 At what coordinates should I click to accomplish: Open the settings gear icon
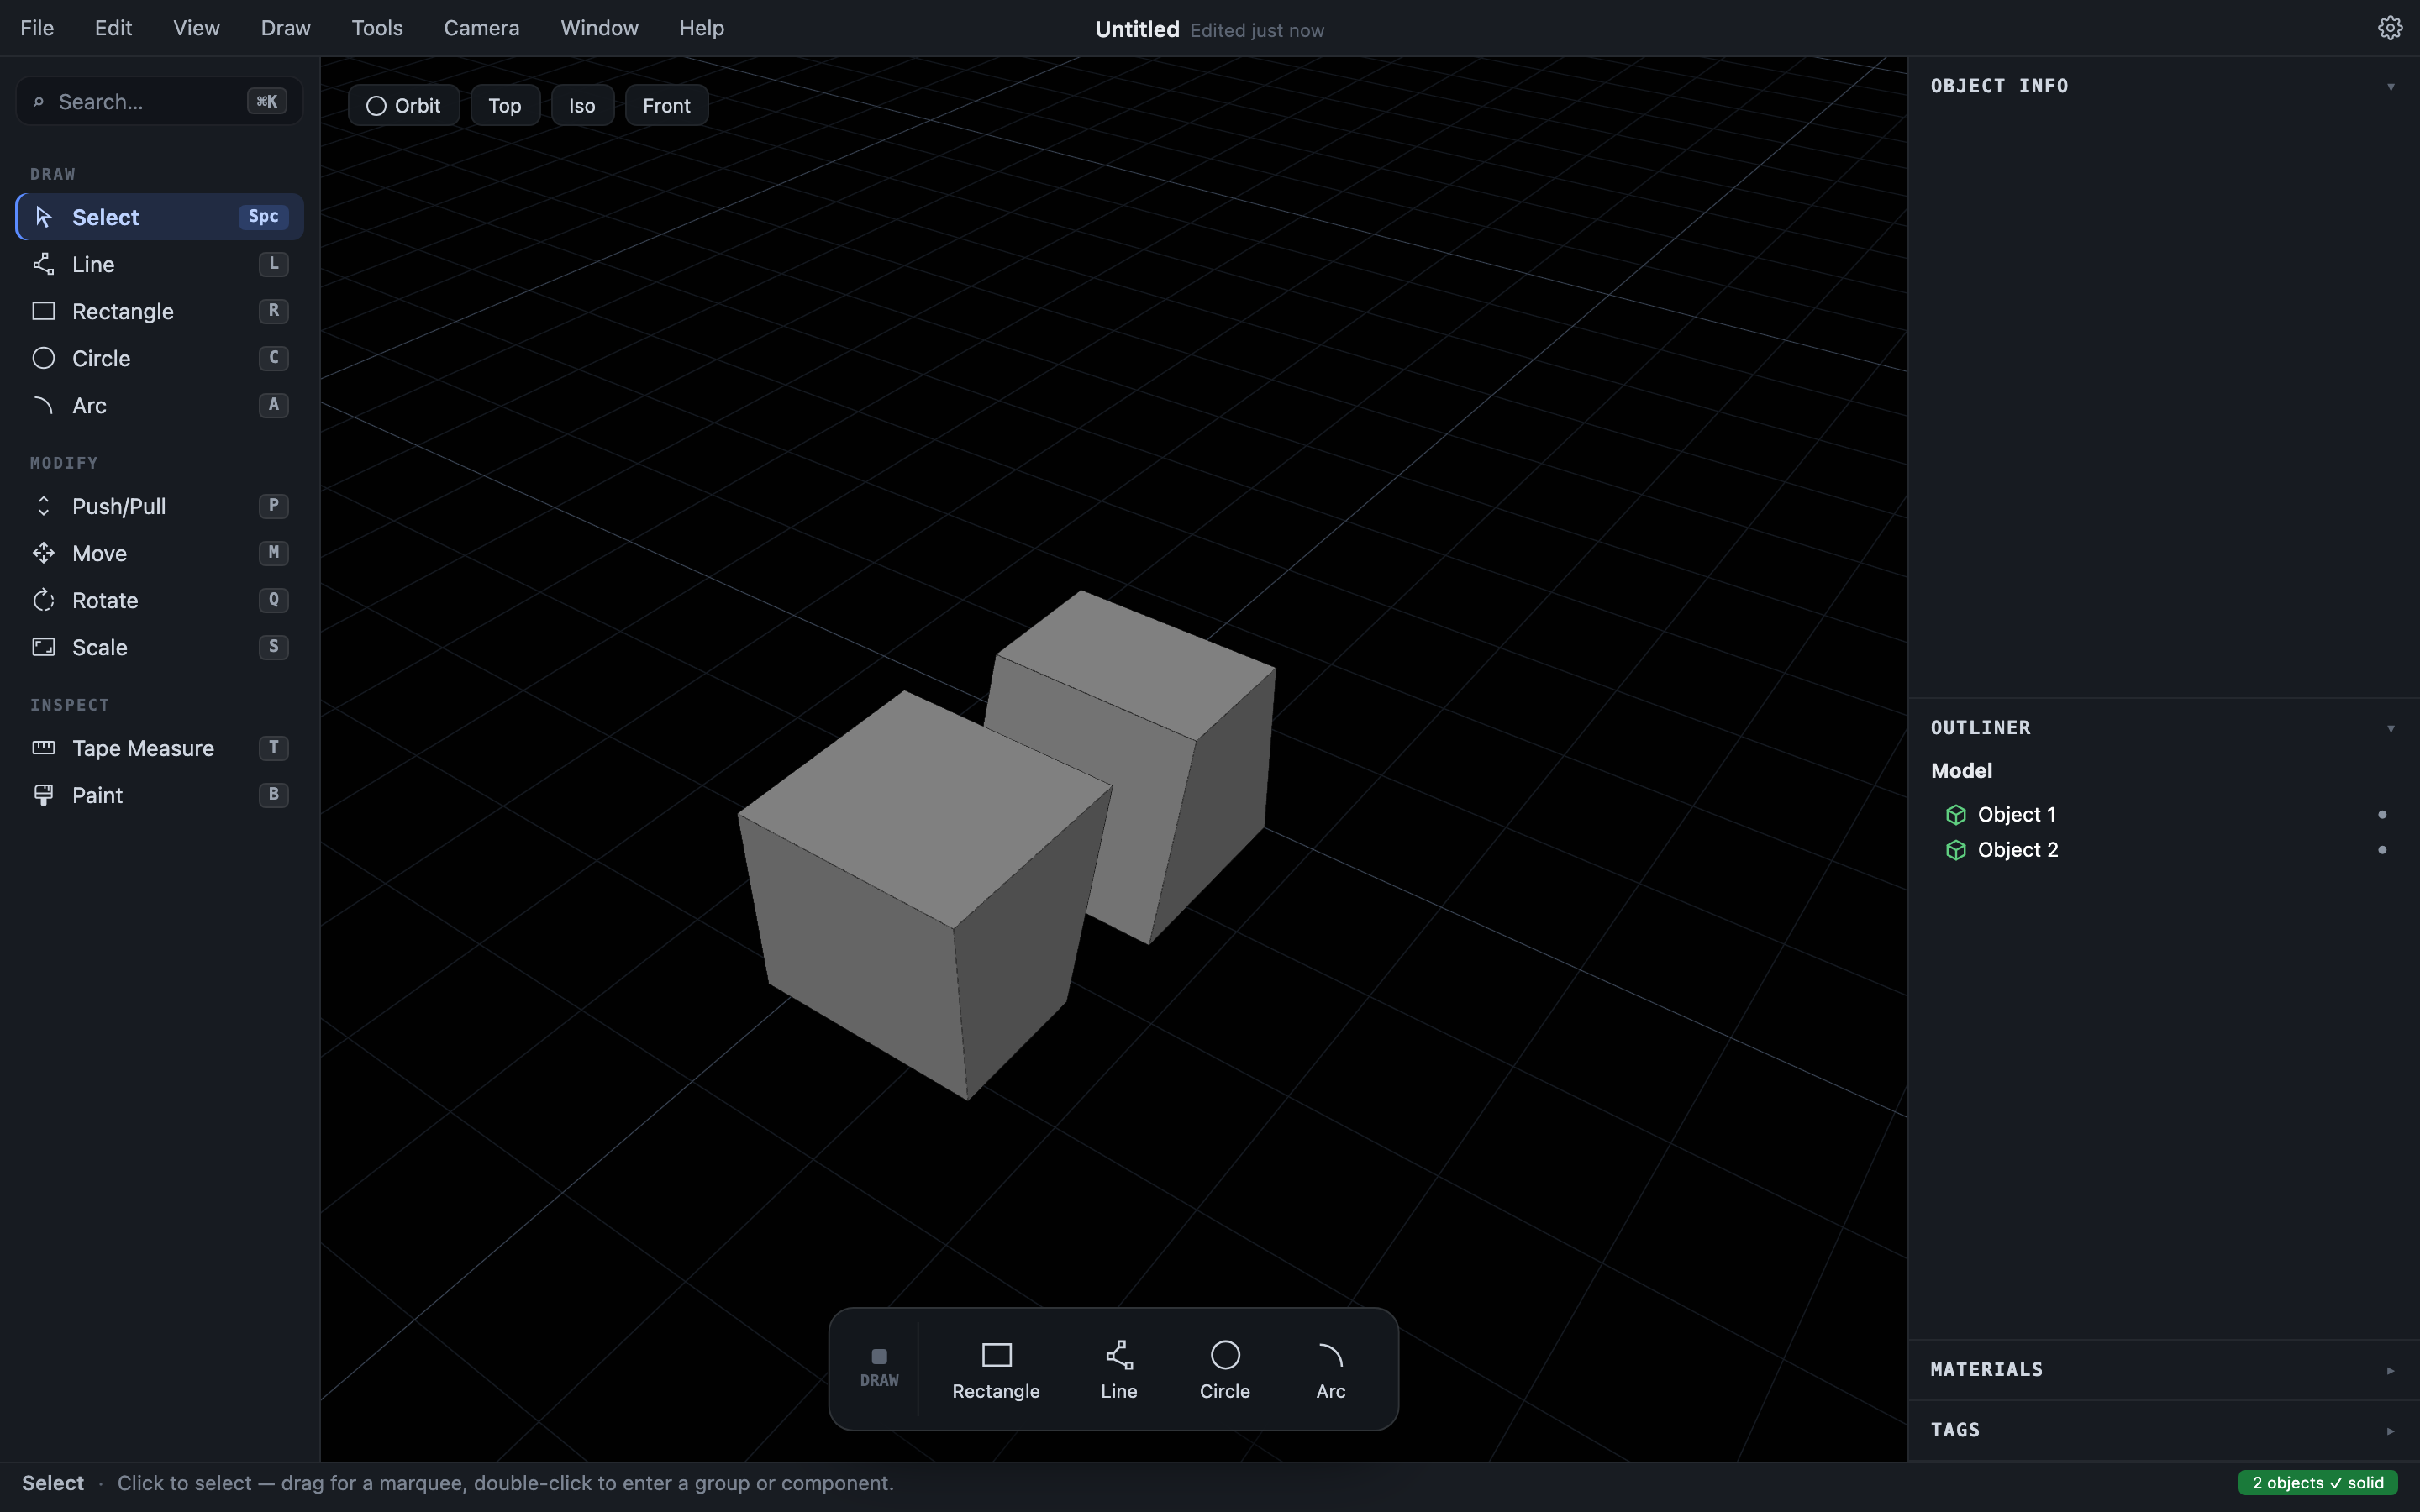[2390, 28]
